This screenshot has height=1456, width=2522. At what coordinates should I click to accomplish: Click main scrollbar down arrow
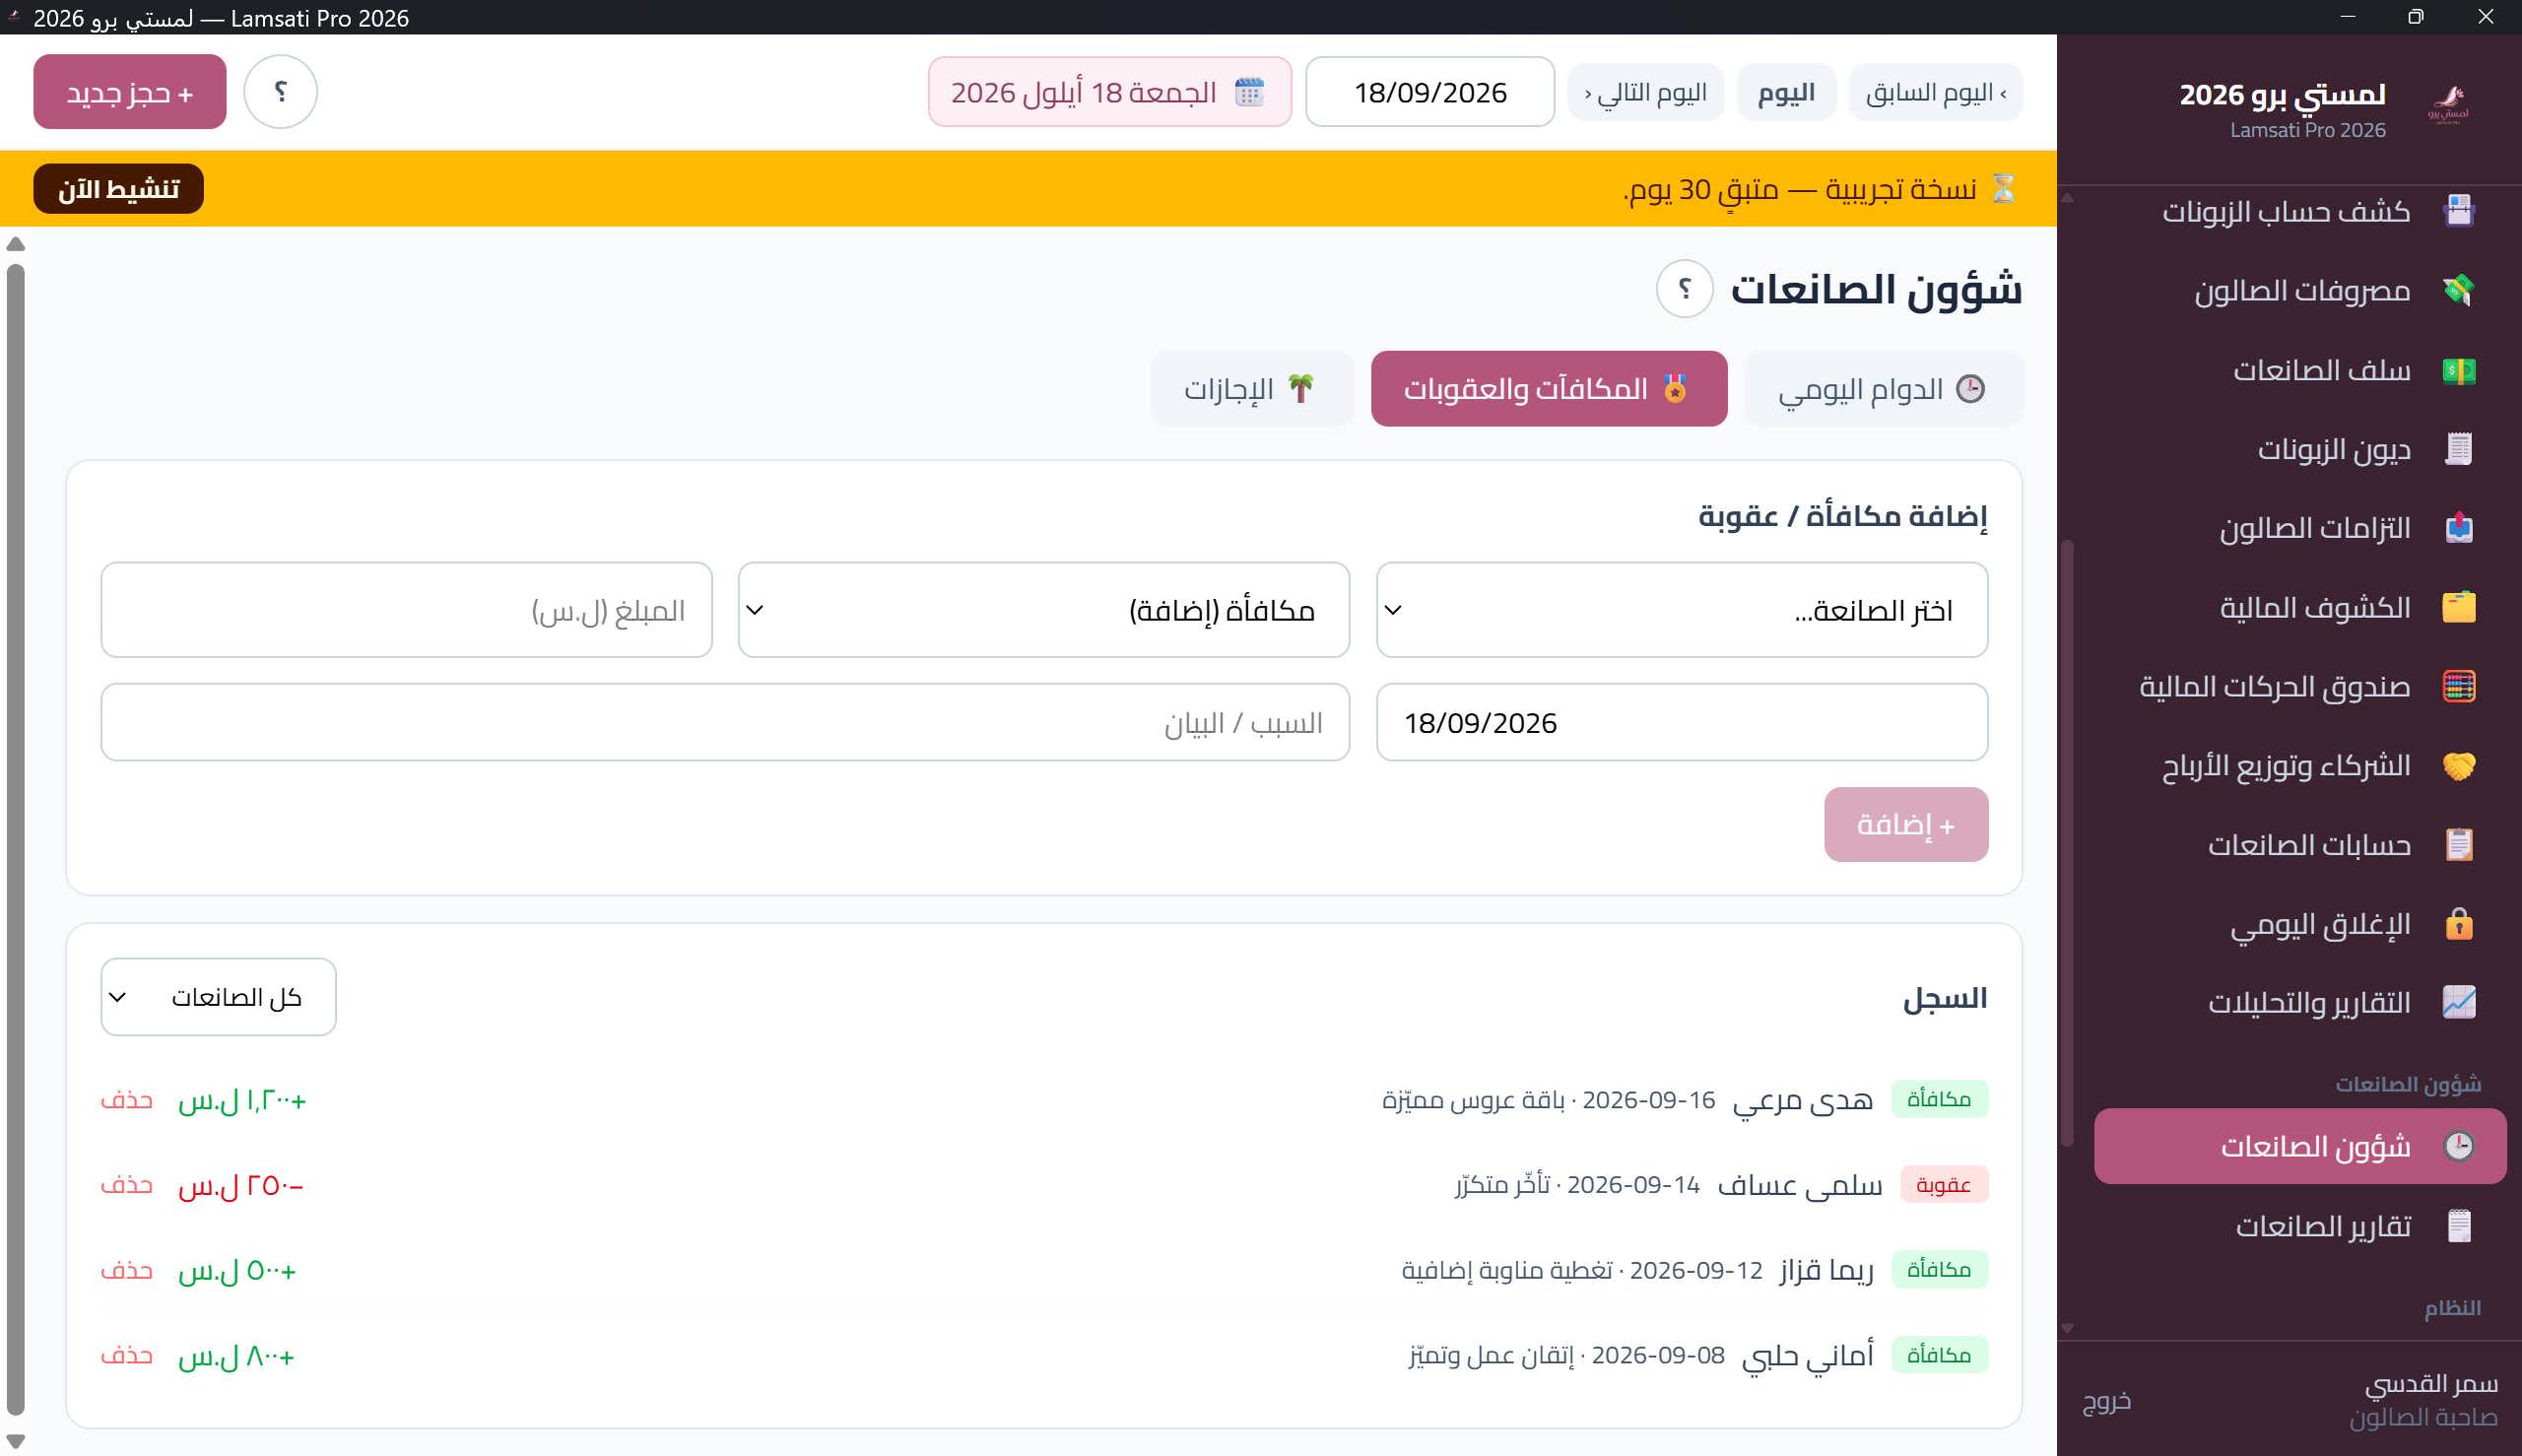[15, 1441]
